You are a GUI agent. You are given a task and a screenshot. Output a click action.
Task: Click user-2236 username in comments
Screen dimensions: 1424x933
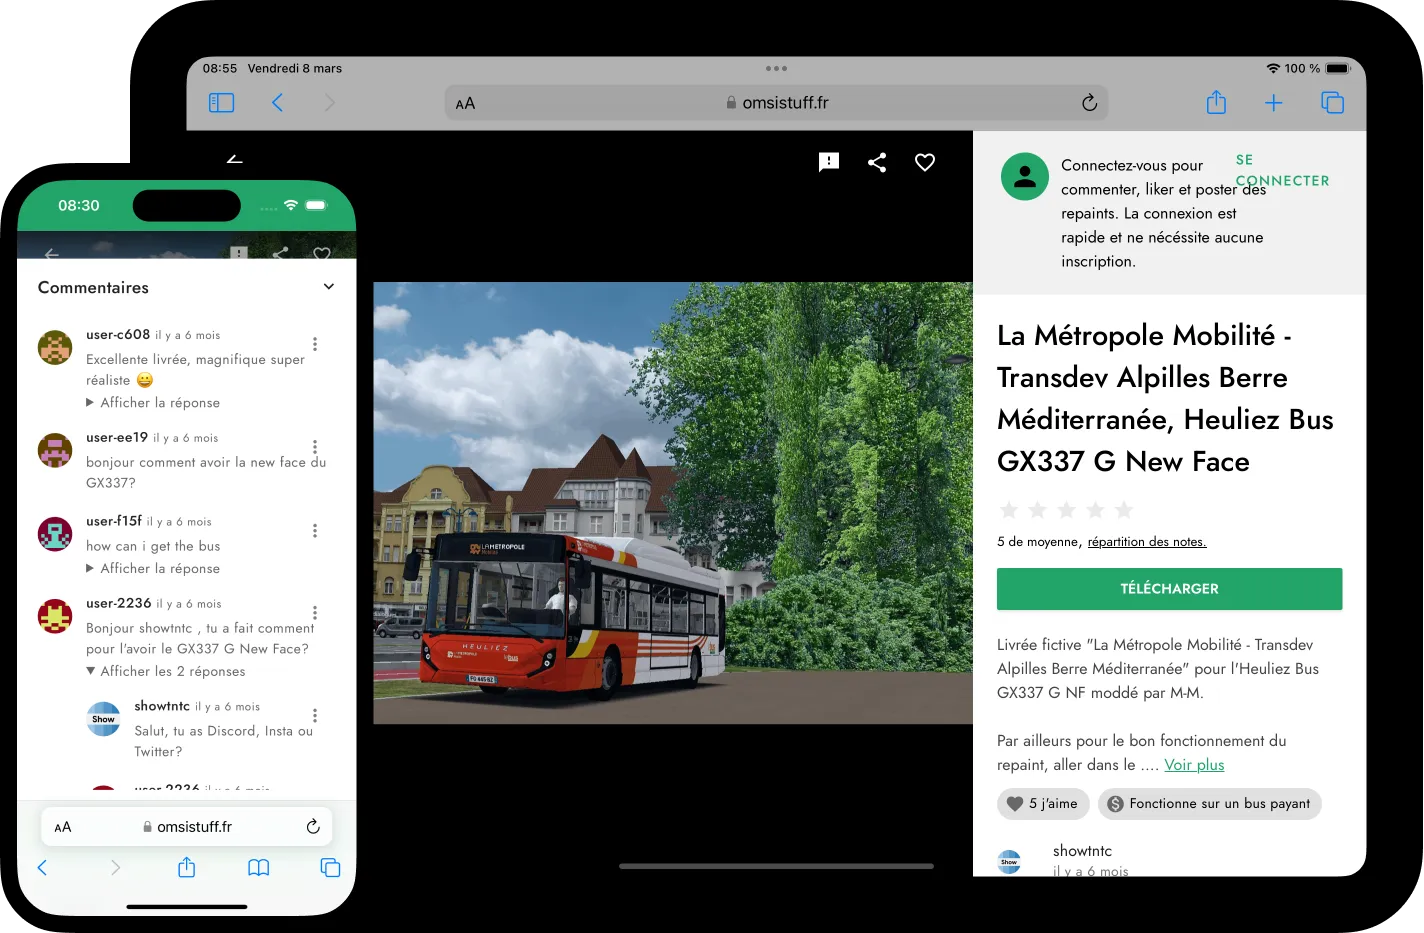(119, 604)
